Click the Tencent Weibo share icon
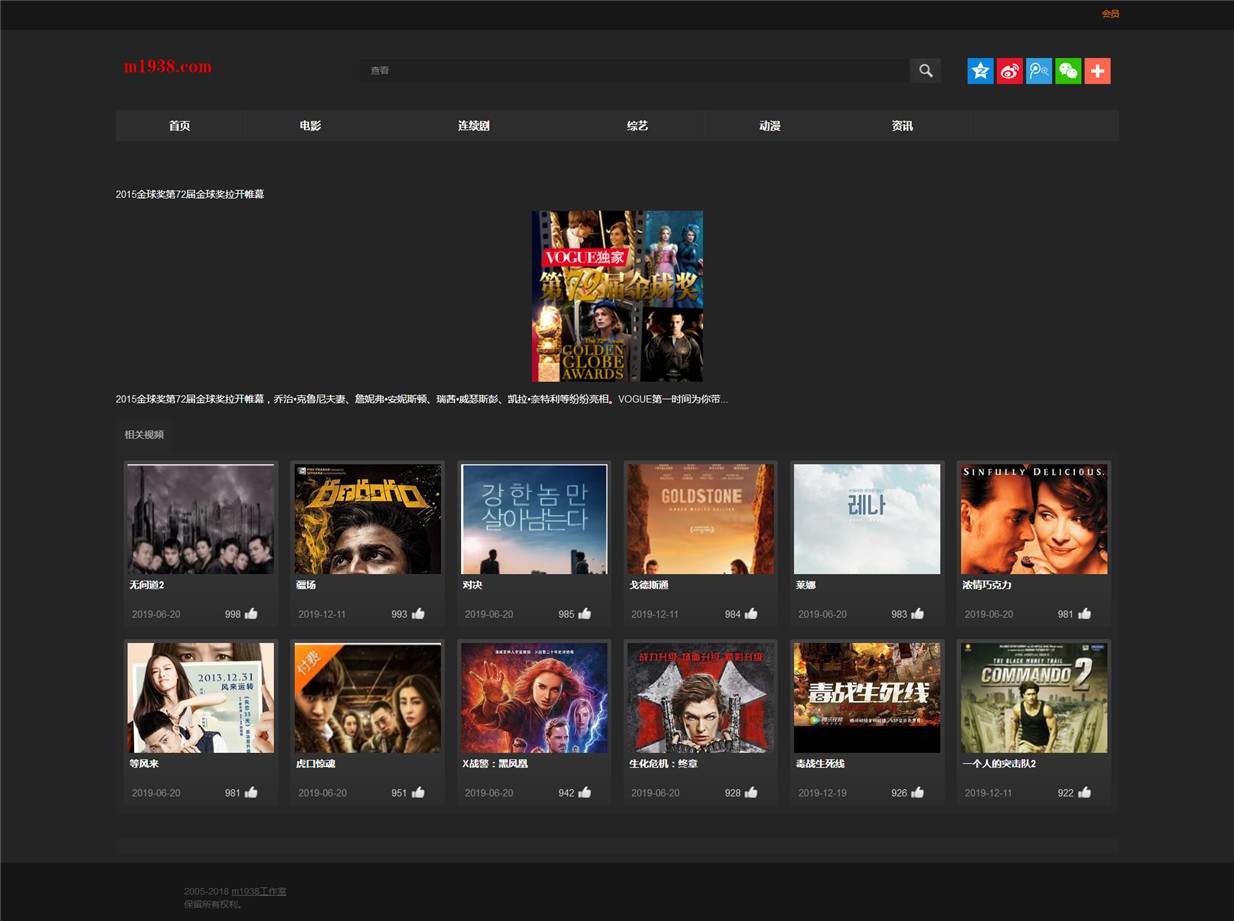The image size is (1234, 921). coord(1039,71)
